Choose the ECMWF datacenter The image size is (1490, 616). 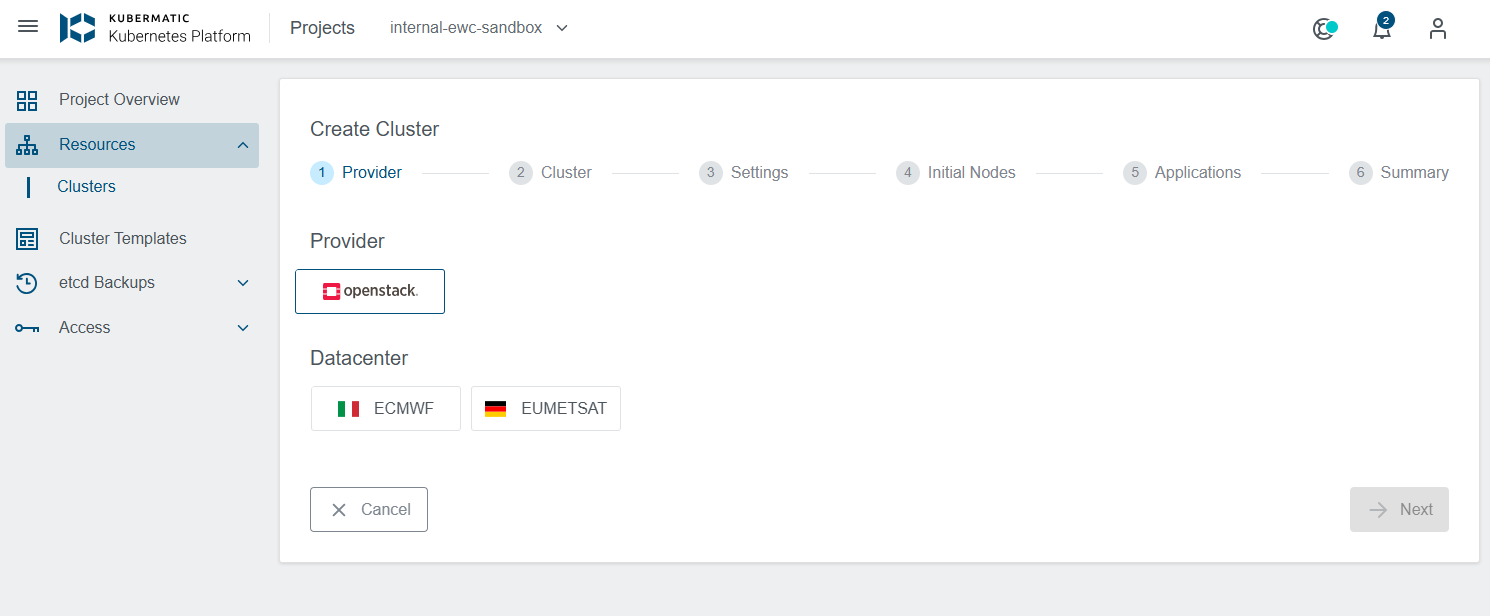tap(386, 409)
